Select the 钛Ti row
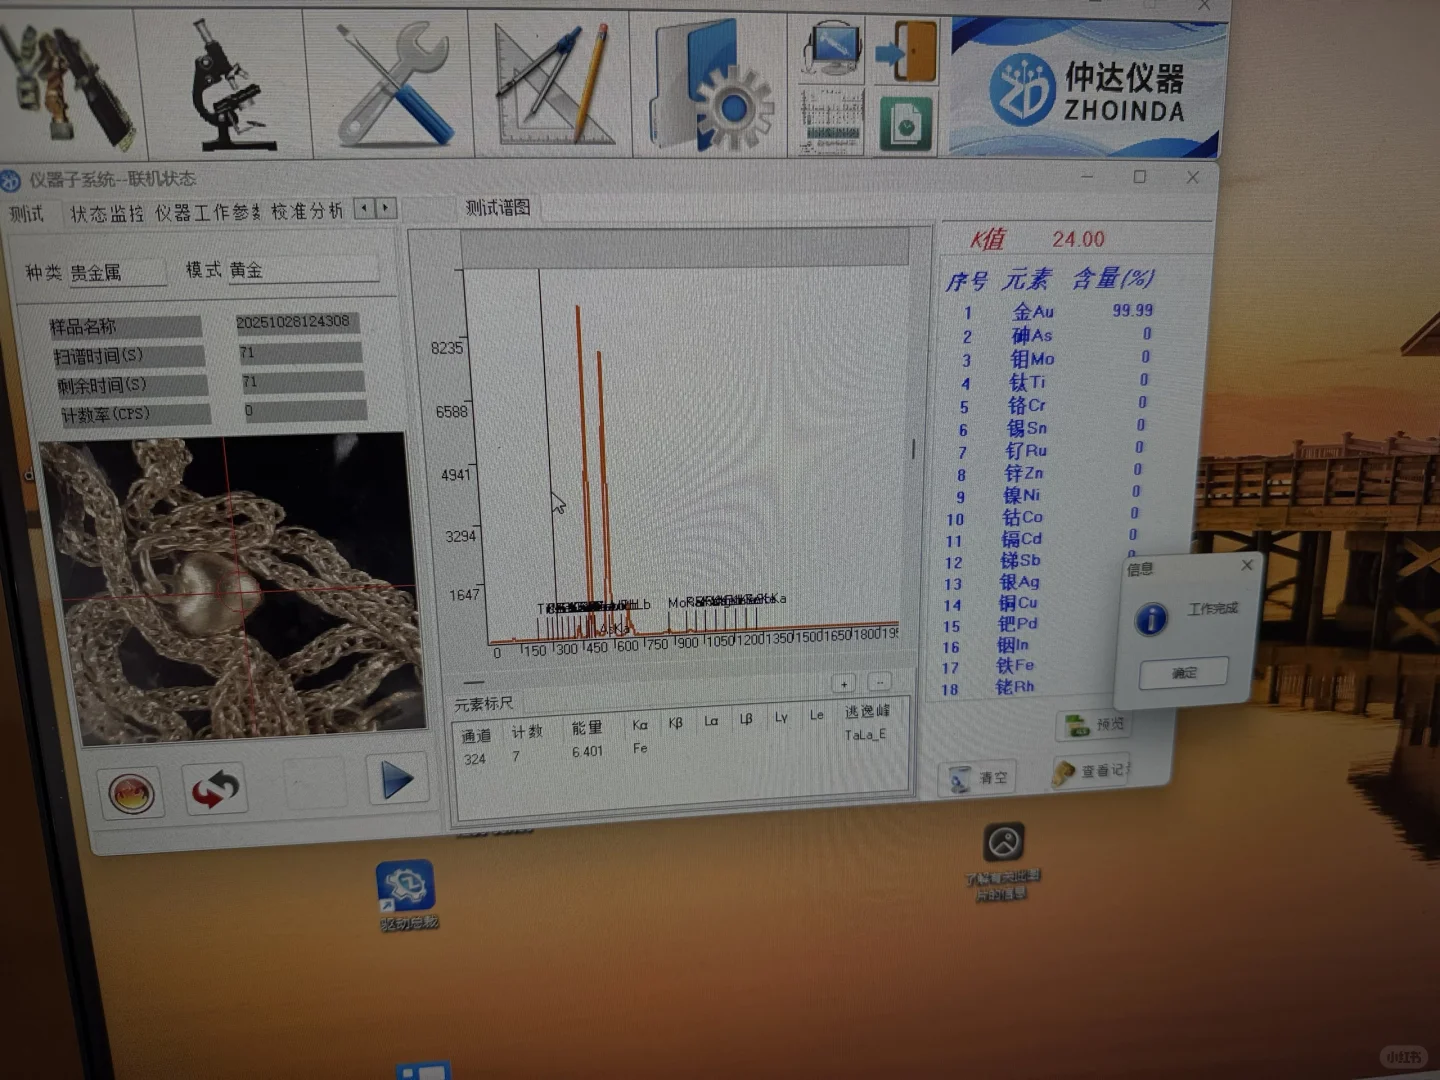This screenshot has height=1080, width=1440. pos(1052,381)
